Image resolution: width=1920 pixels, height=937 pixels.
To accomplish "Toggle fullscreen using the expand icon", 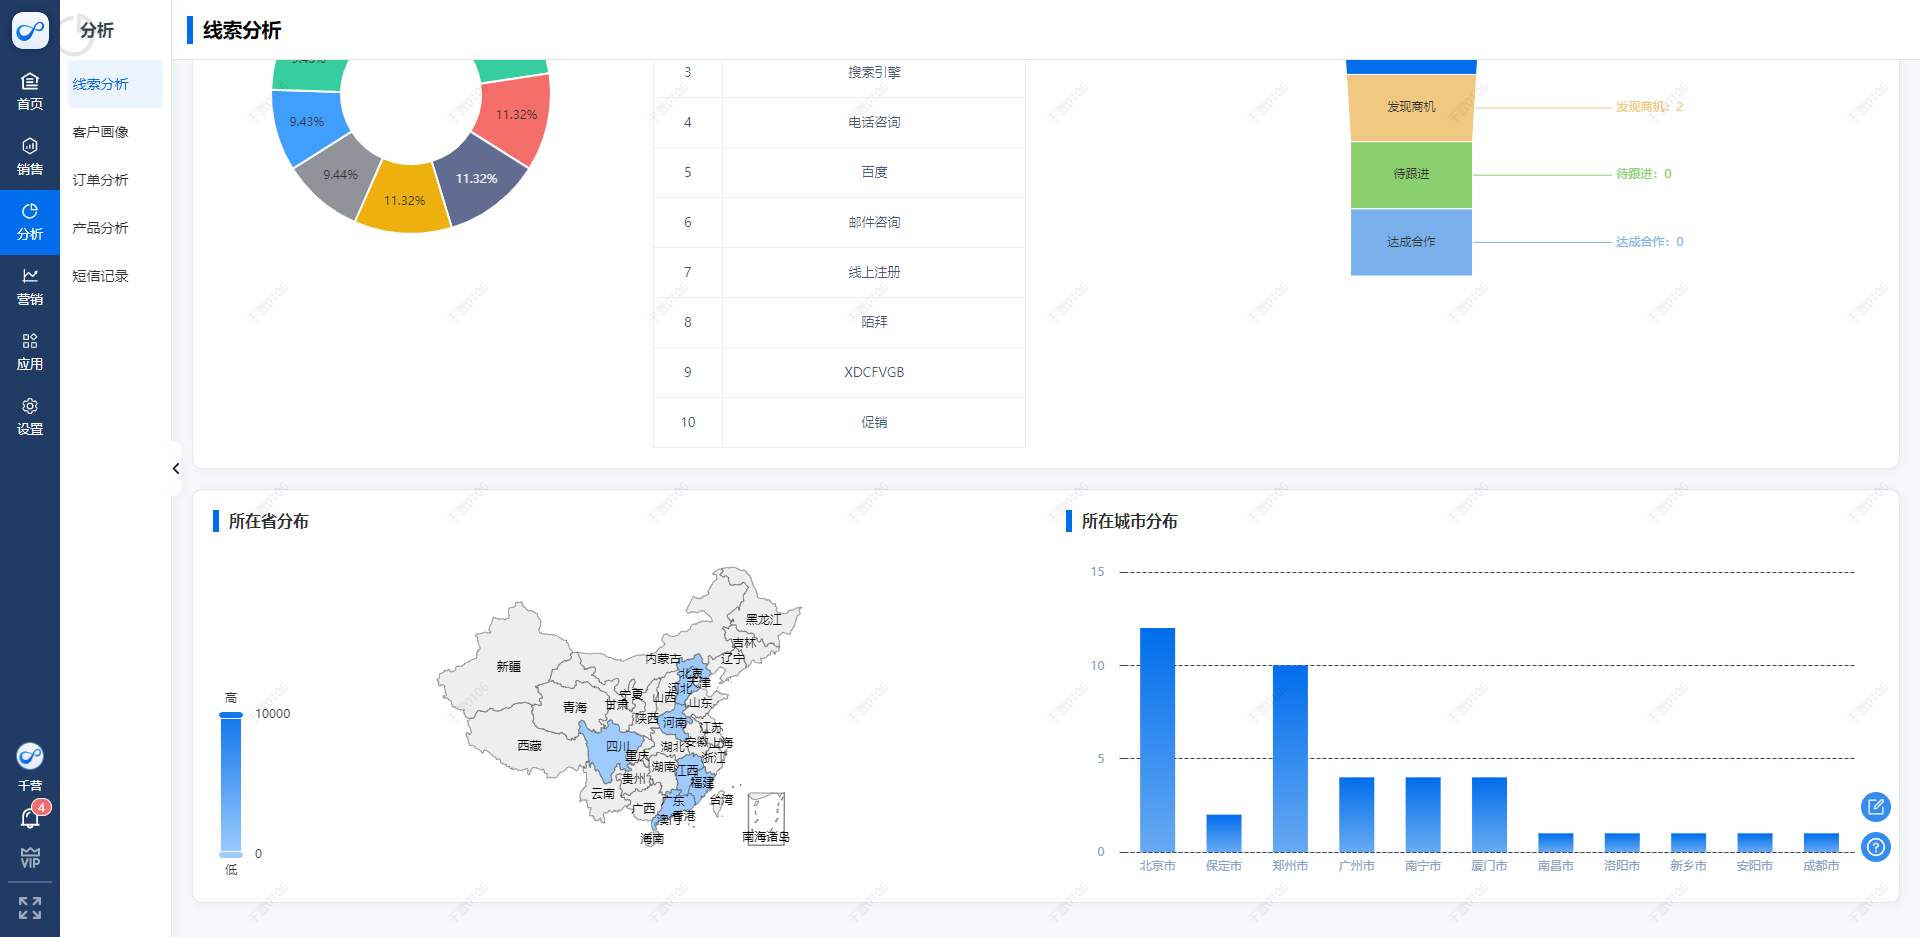I will coord(30,908).
